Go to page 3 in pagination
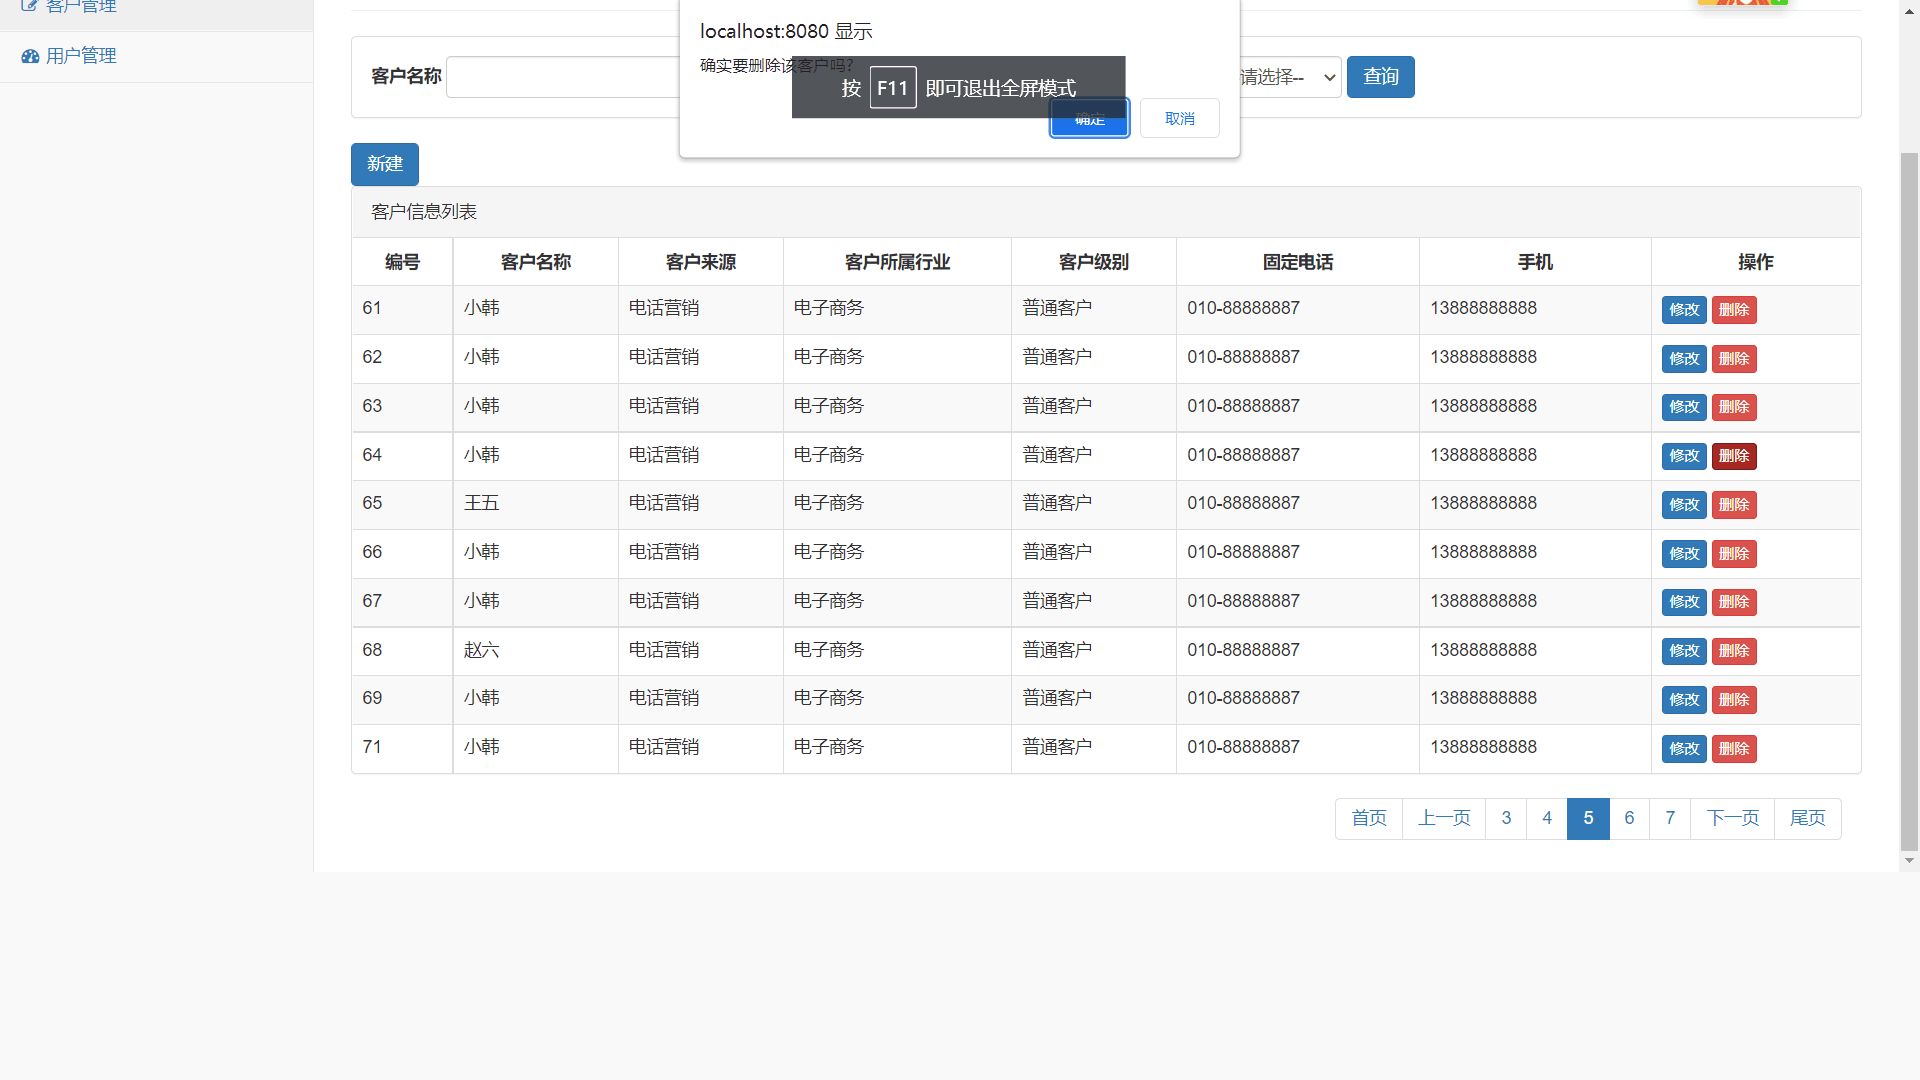 click(1505, 819)
